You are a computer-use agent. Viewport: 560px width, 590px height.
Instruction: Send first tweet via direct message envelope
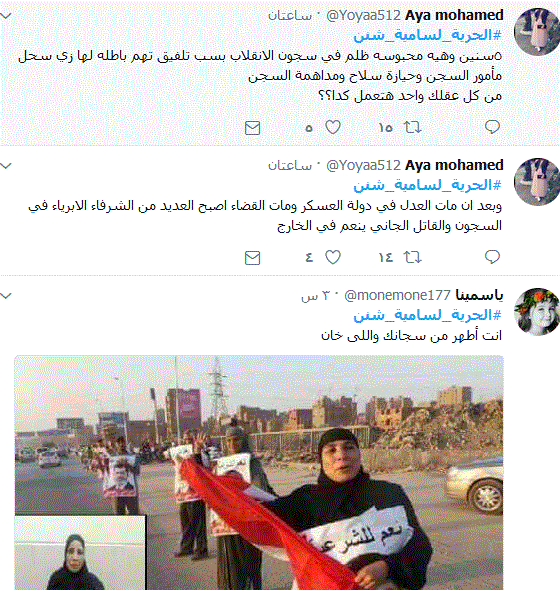click(252, 128)
